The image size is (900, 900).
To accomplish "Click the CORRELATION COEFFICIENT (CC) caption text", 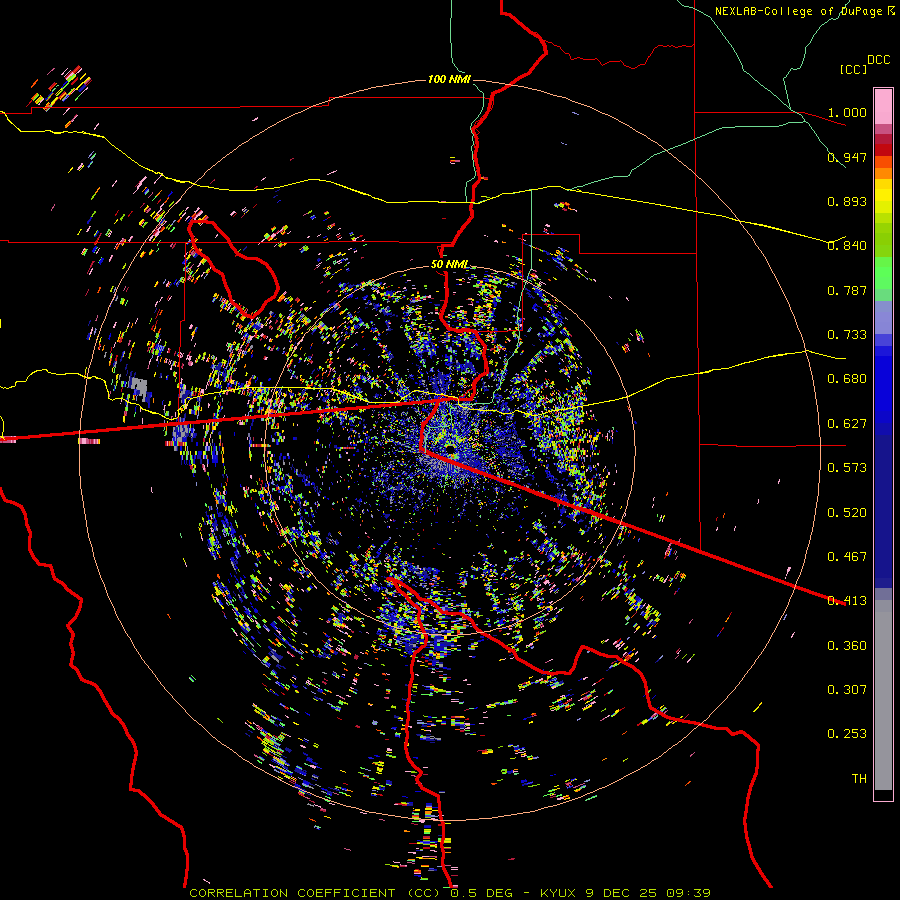I will tap(315, 893).
